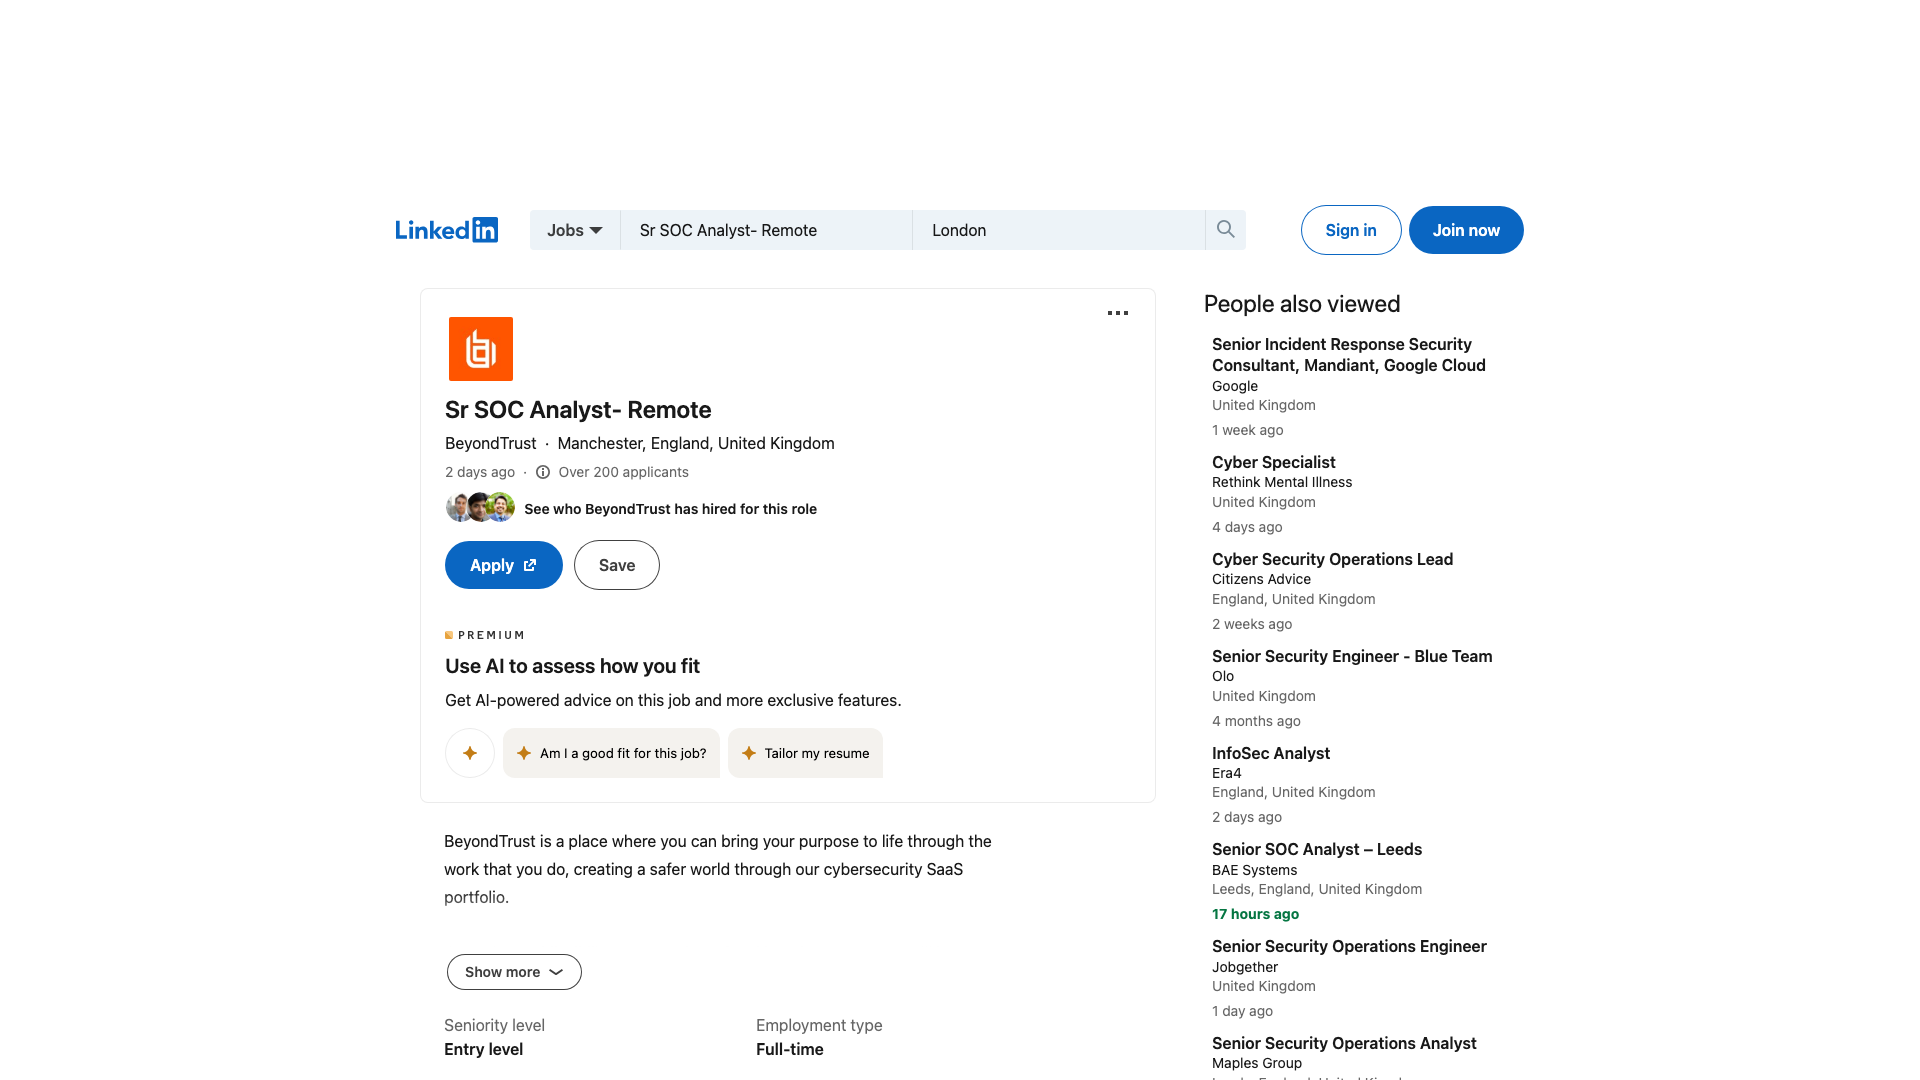Click '17 hours ago' posting time

pos(1255,914)
